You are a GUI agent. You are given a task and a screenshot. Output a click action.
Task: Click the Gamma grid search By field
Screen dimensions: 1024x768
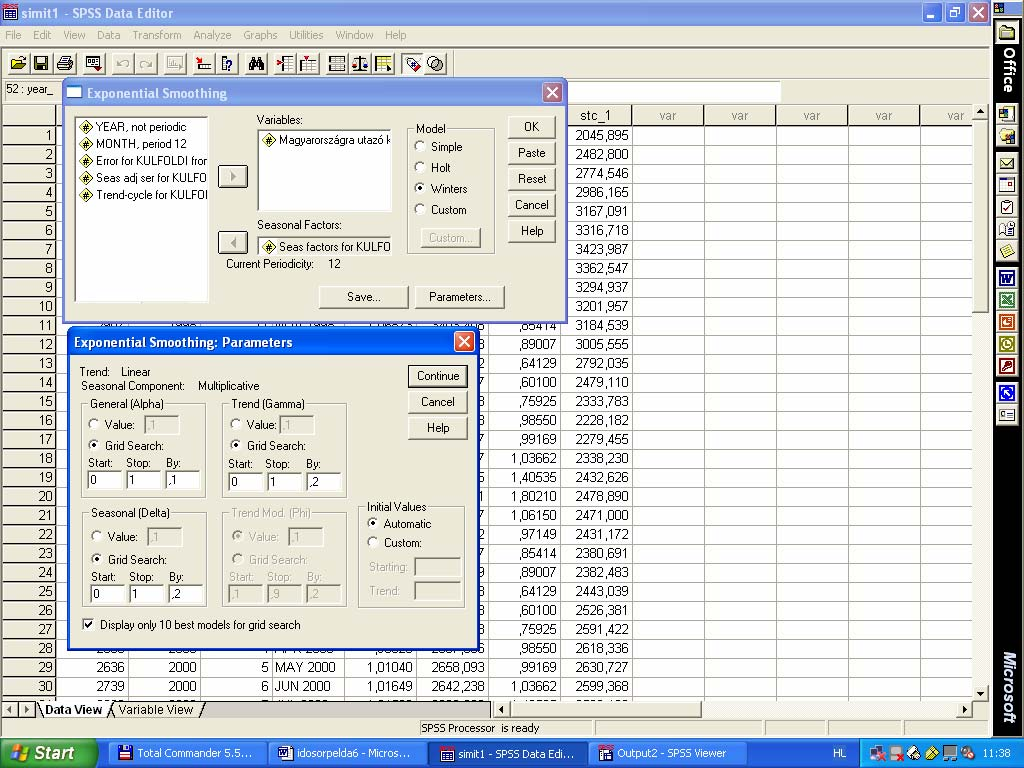[324, 481]
